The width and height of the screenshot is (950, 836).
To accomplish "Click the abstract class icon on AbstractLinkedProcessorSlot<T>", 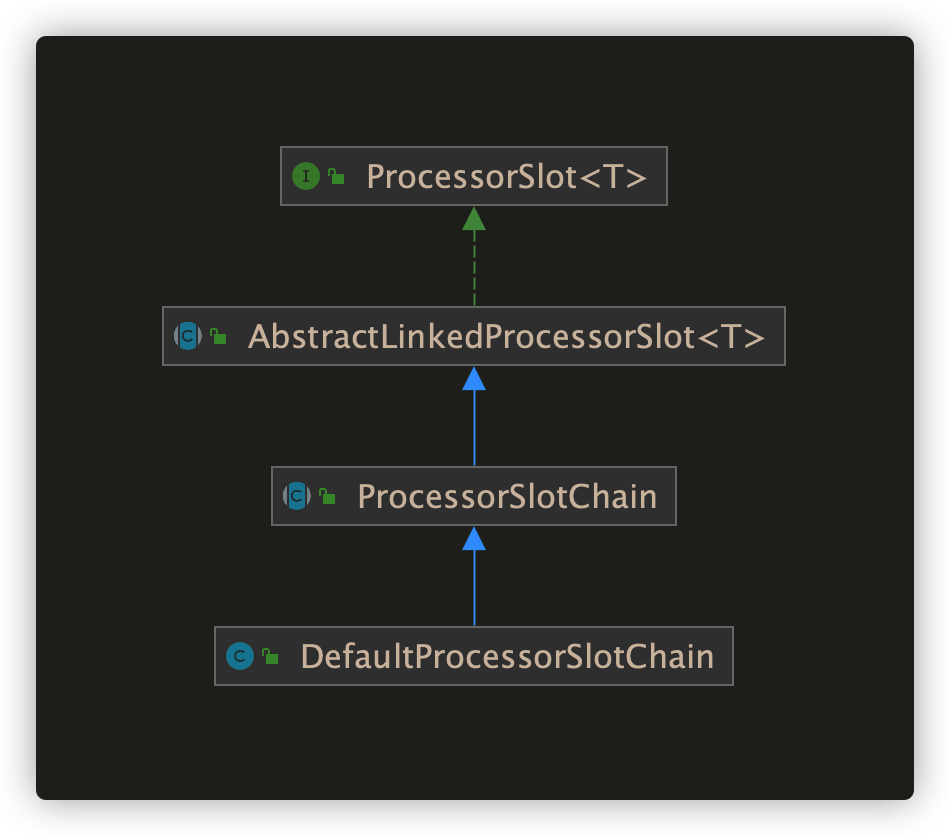I will 187,336.
